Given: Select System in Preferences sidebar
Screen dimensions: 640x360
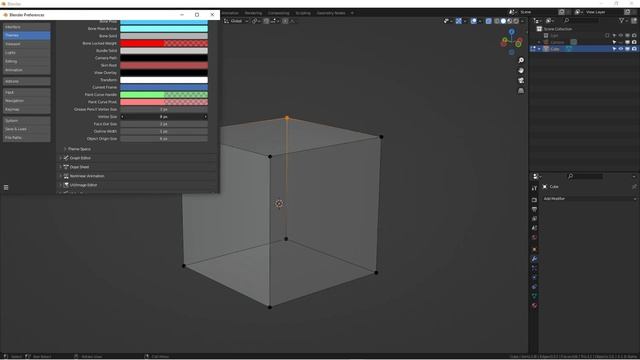Looking at the screenshot, I should click(x=27, y=121).
